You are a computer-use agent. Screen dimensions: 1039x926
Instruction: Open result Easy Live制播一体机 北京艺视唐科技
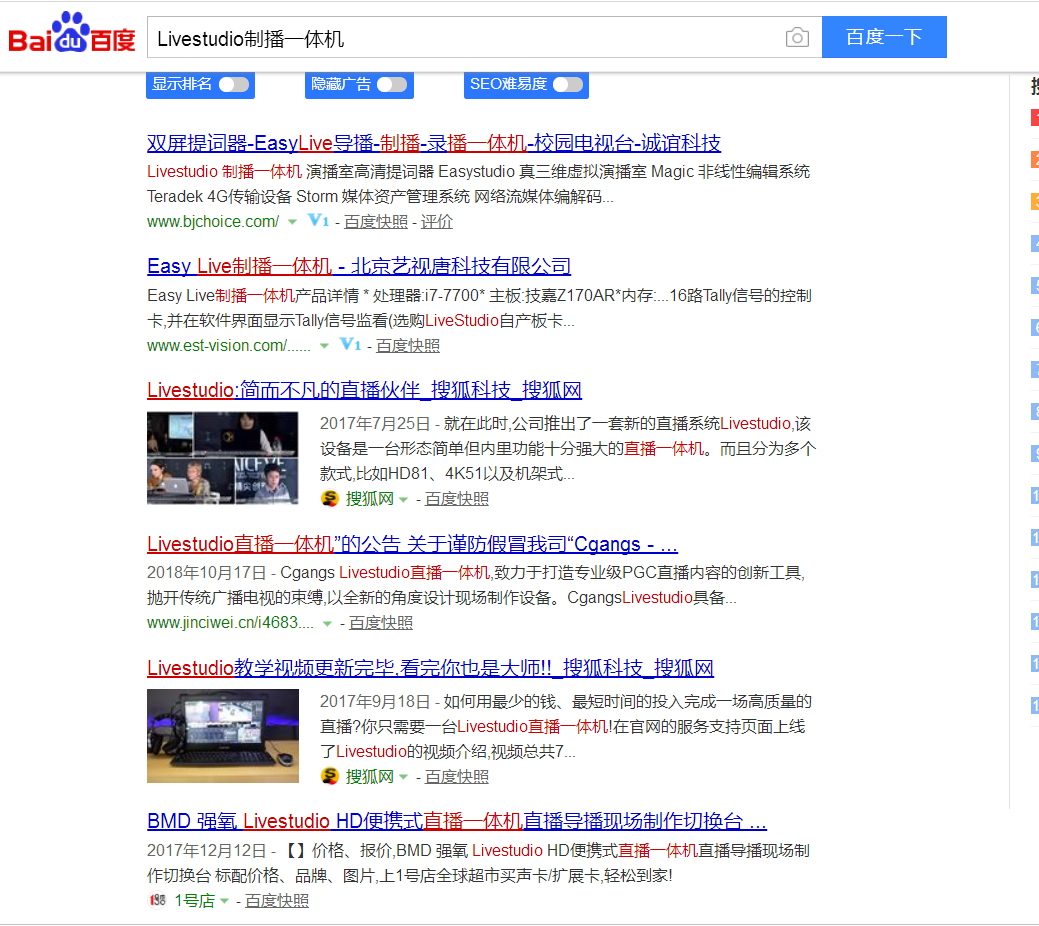[358, 266]
